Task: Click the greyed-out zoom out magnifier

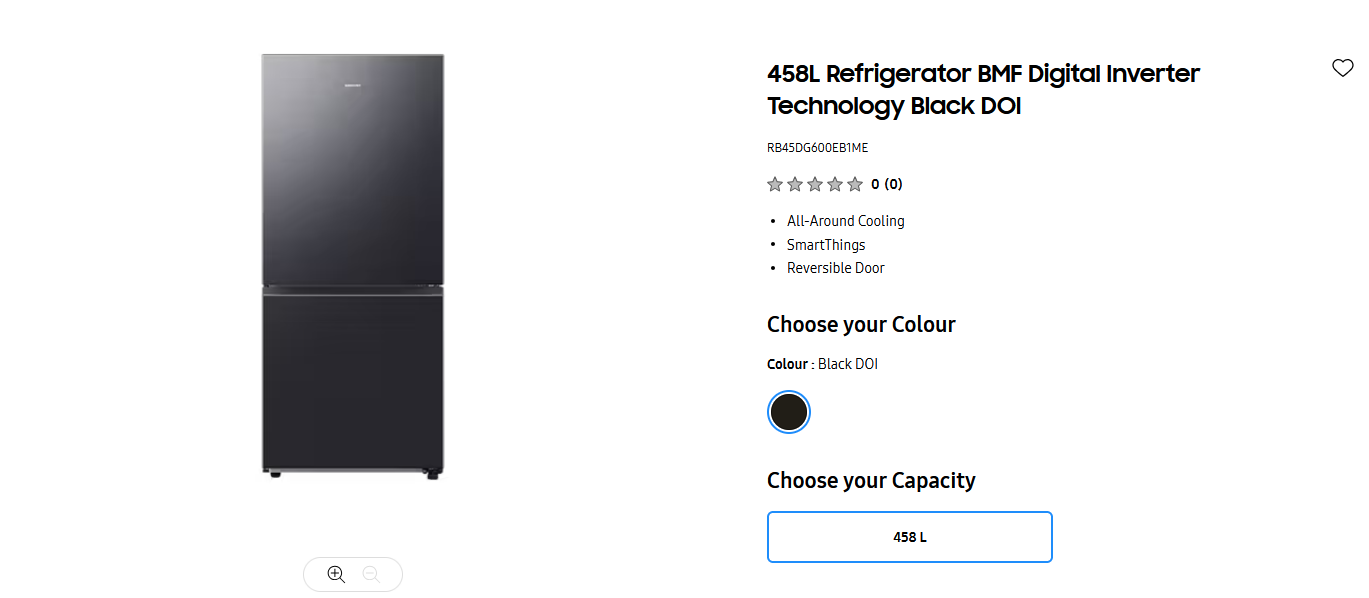Action: tap(371, 574)
